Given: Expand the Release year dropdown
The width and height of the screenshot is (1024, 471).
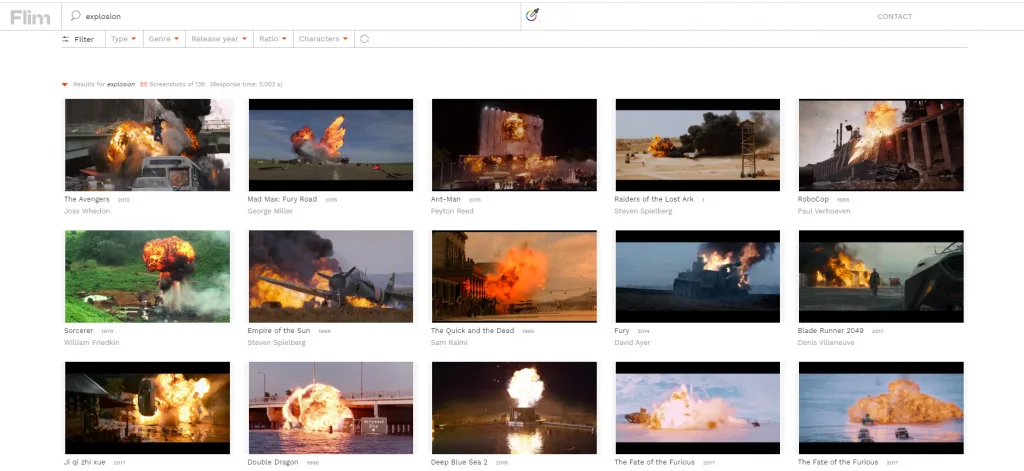Looking at the screenshot, I should click(219, 39).
